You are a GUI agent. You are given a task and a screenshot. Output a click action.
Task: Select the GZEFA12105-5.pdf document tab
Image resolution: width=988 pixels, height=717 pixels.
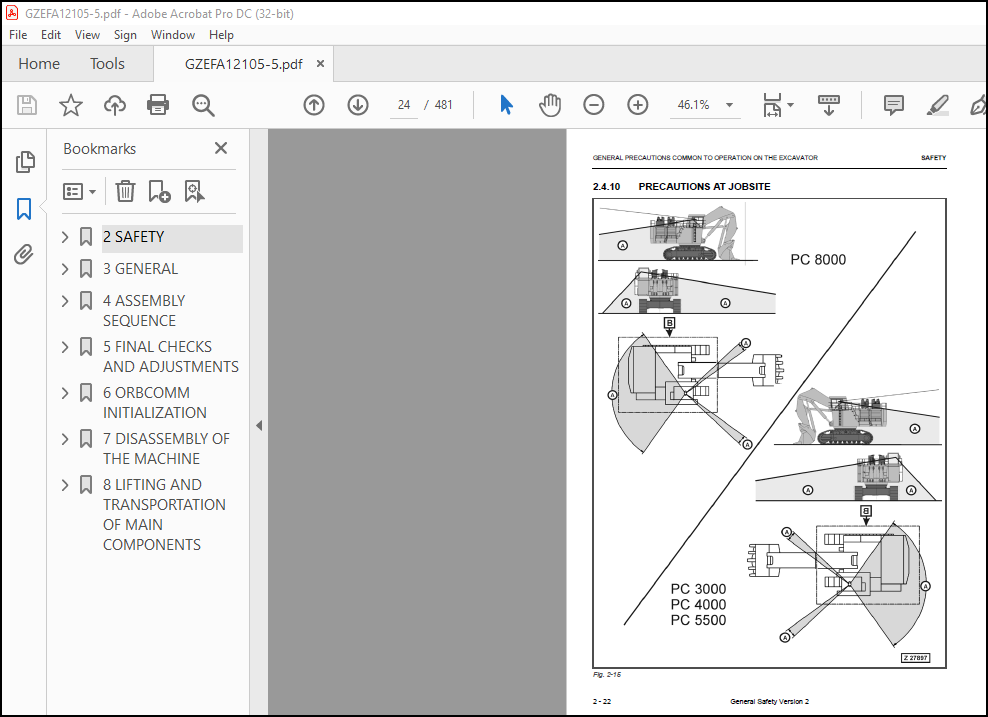pyautogui.click(x=243, y=64)
